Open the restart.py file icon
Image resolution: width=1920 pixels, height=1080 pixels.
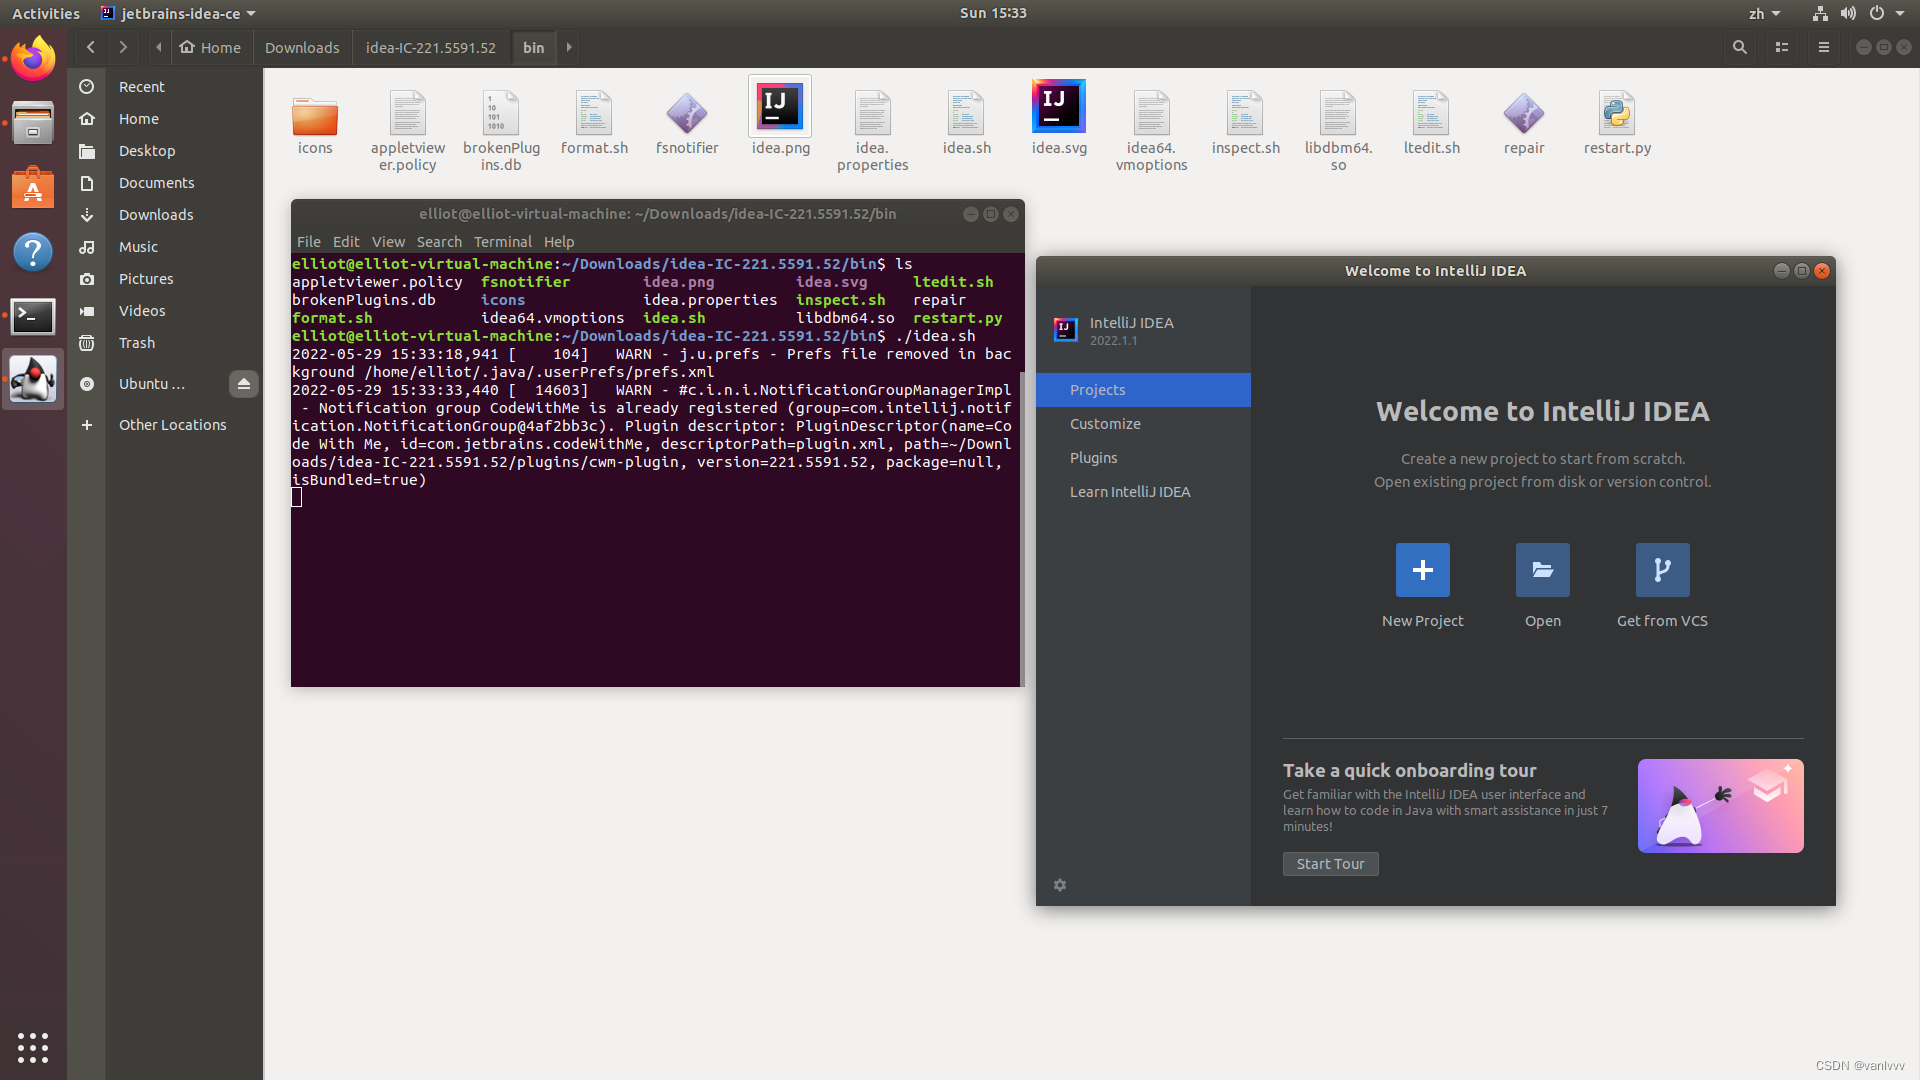(x=1617, y=113)
